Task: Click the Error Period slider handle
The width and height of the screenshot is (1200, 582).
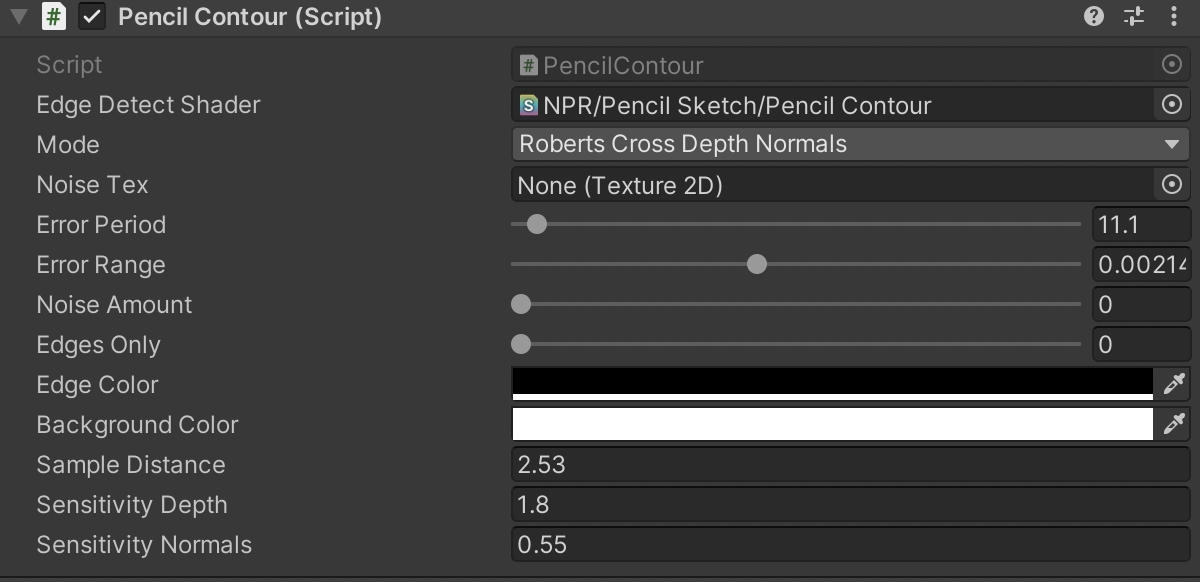Action: click(537, 224)
